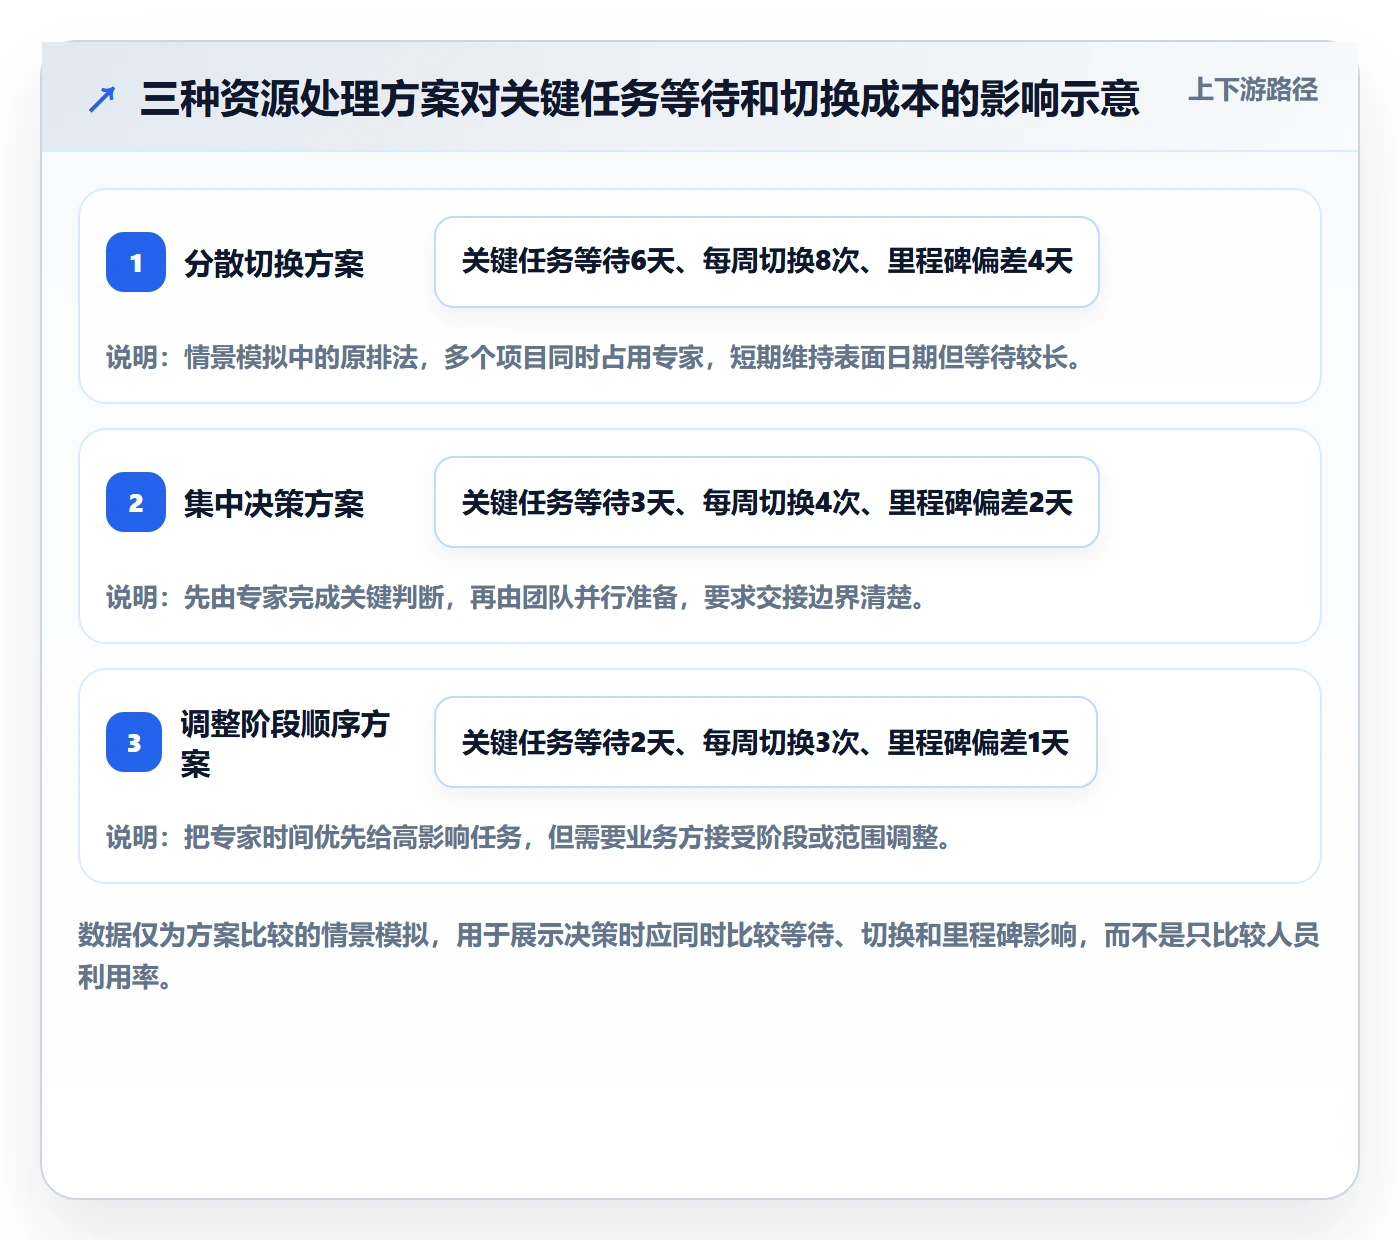Click the 关键任务等待3天 metrics box
The image size is (1400, 1240).
pyautogui.click(x=767, y=502)
